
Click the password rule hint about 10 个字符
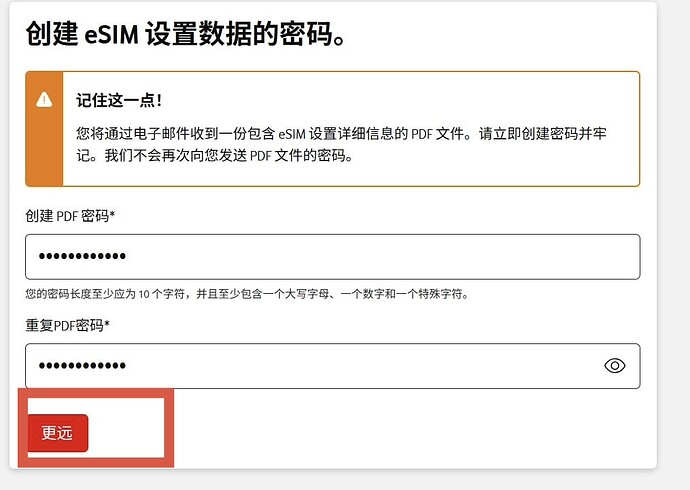point(247,294)
